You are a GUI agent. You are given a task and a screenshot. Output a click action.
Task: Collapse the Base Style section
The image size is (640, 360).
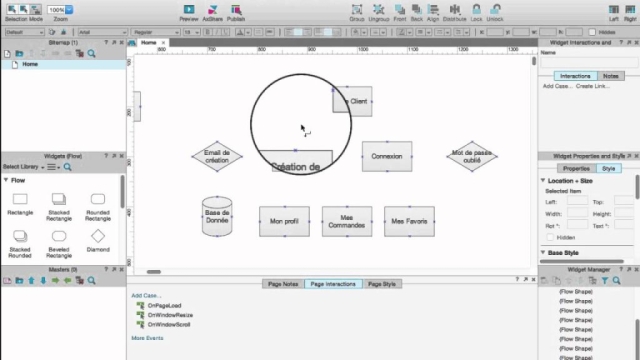point(543,253)
